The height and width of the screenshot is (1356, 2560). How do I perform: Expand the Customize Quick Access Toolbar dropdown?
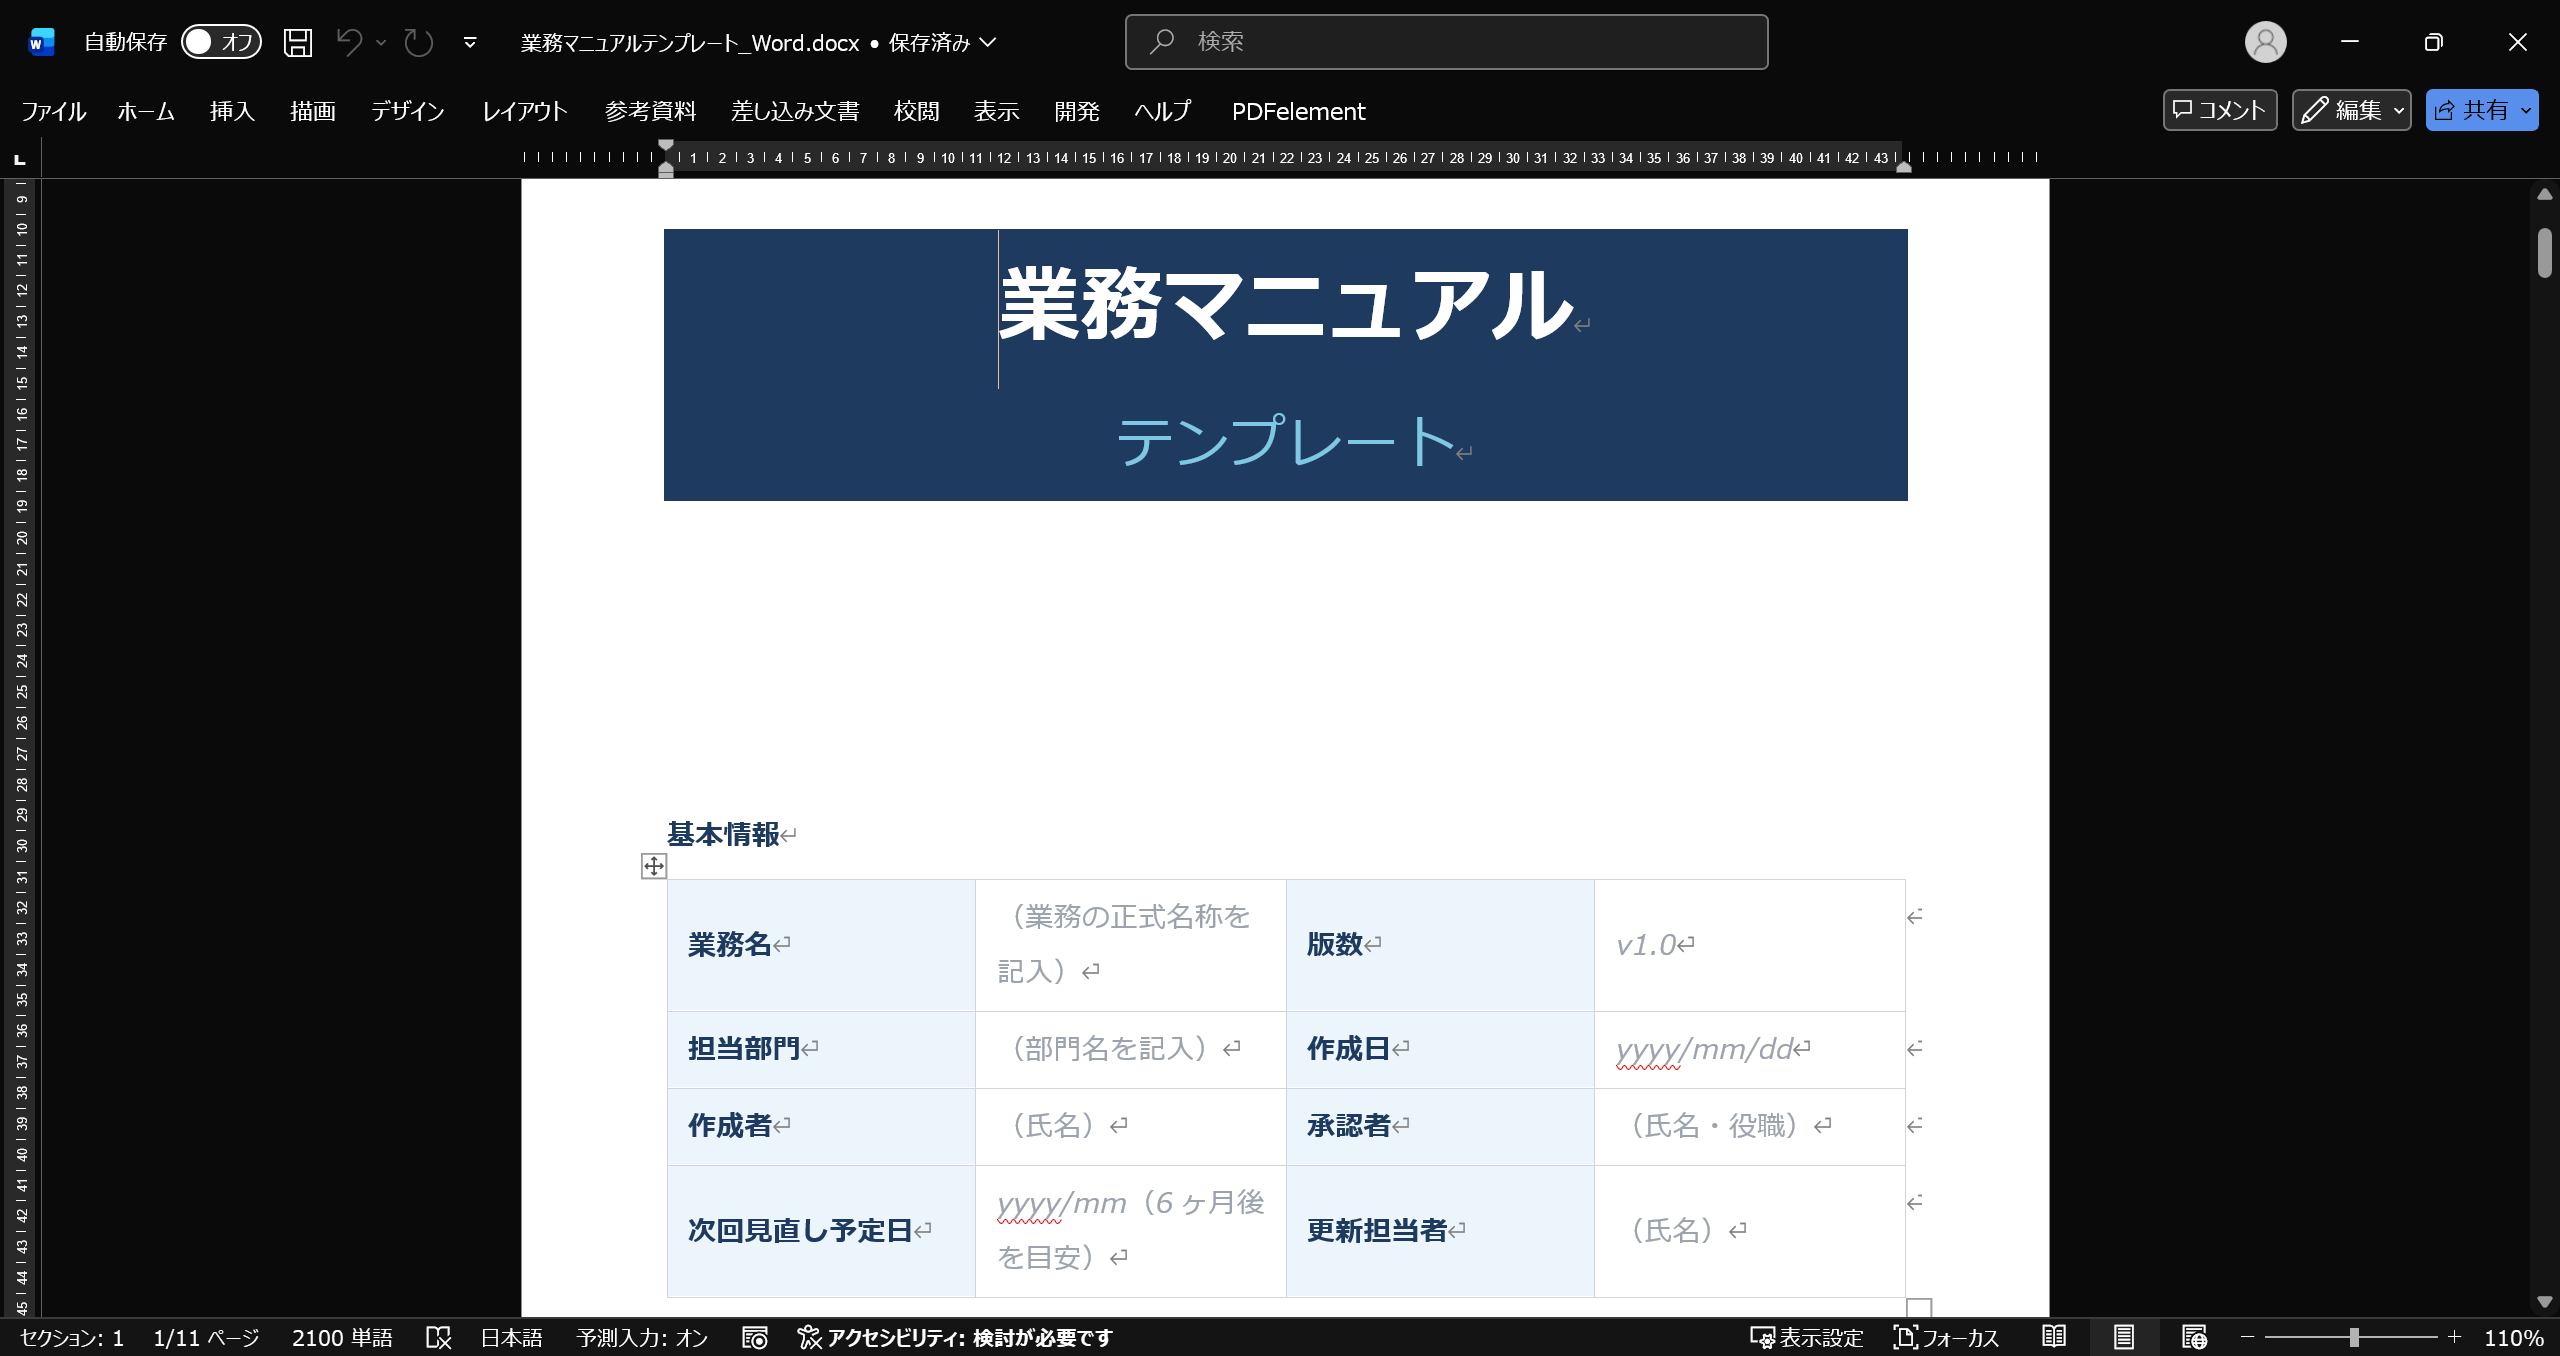click(x=470, y=42)
